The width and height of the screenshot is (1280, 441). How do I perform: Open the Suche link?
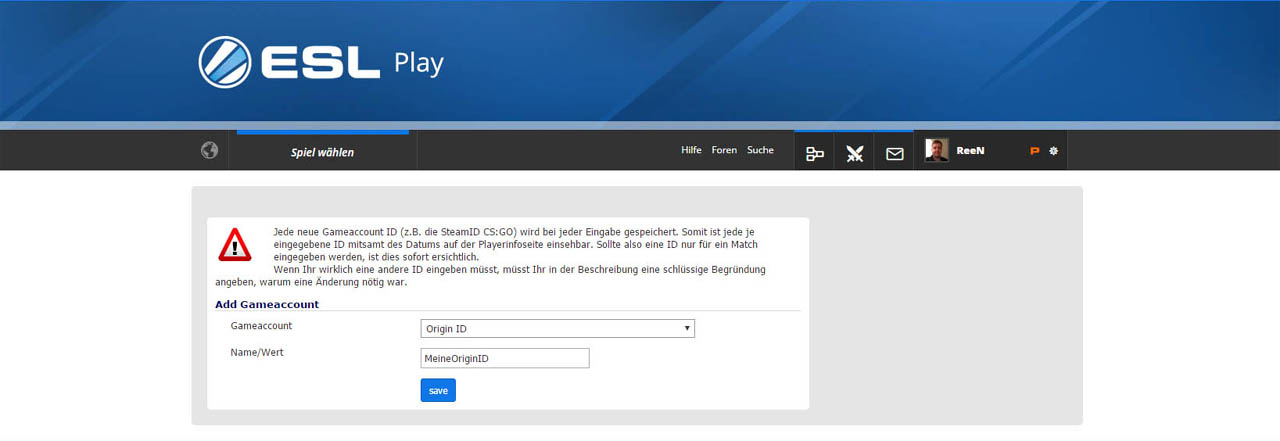tap(760, 150)
